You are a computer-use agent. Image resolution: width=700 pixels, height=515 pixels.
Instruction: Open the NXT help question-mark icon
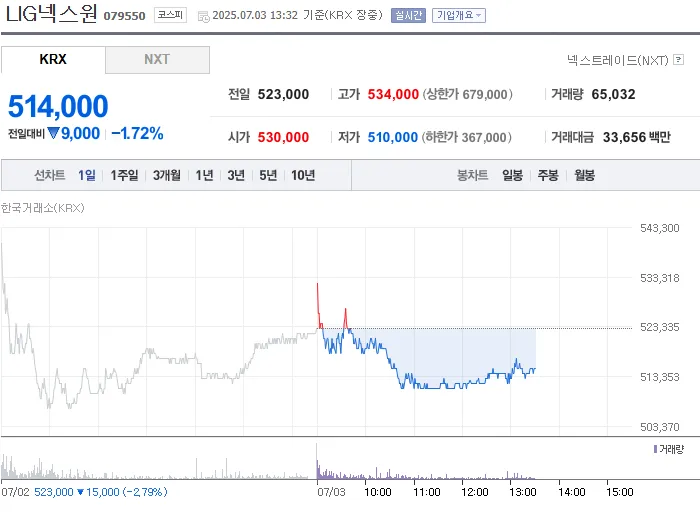point(679,59)
